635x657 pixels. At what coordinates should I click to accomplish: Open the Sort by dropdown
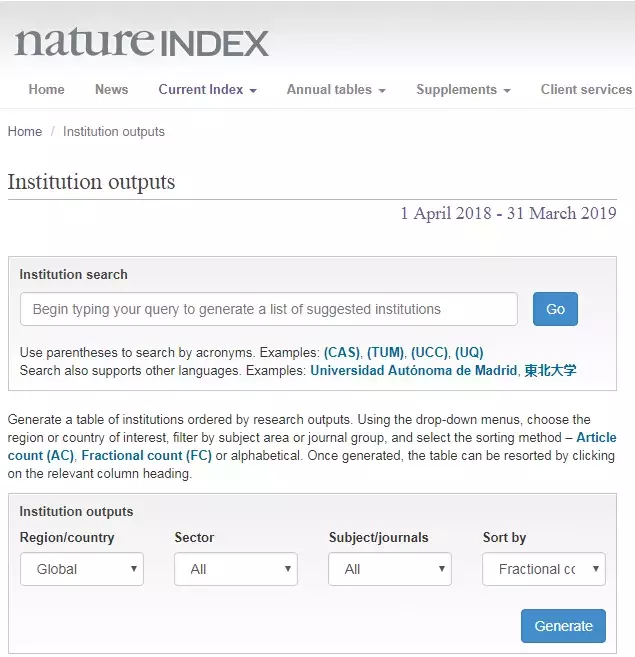[544, 569]
